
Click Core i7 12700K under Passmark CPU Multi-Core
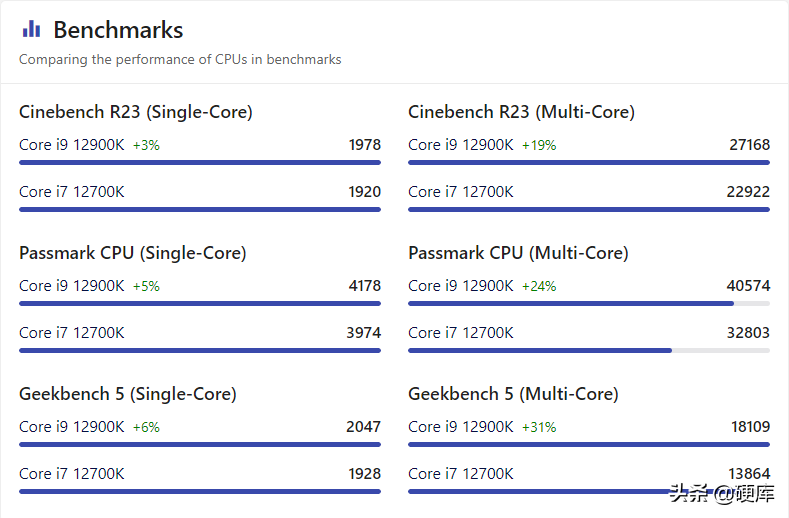click(460, 333)
